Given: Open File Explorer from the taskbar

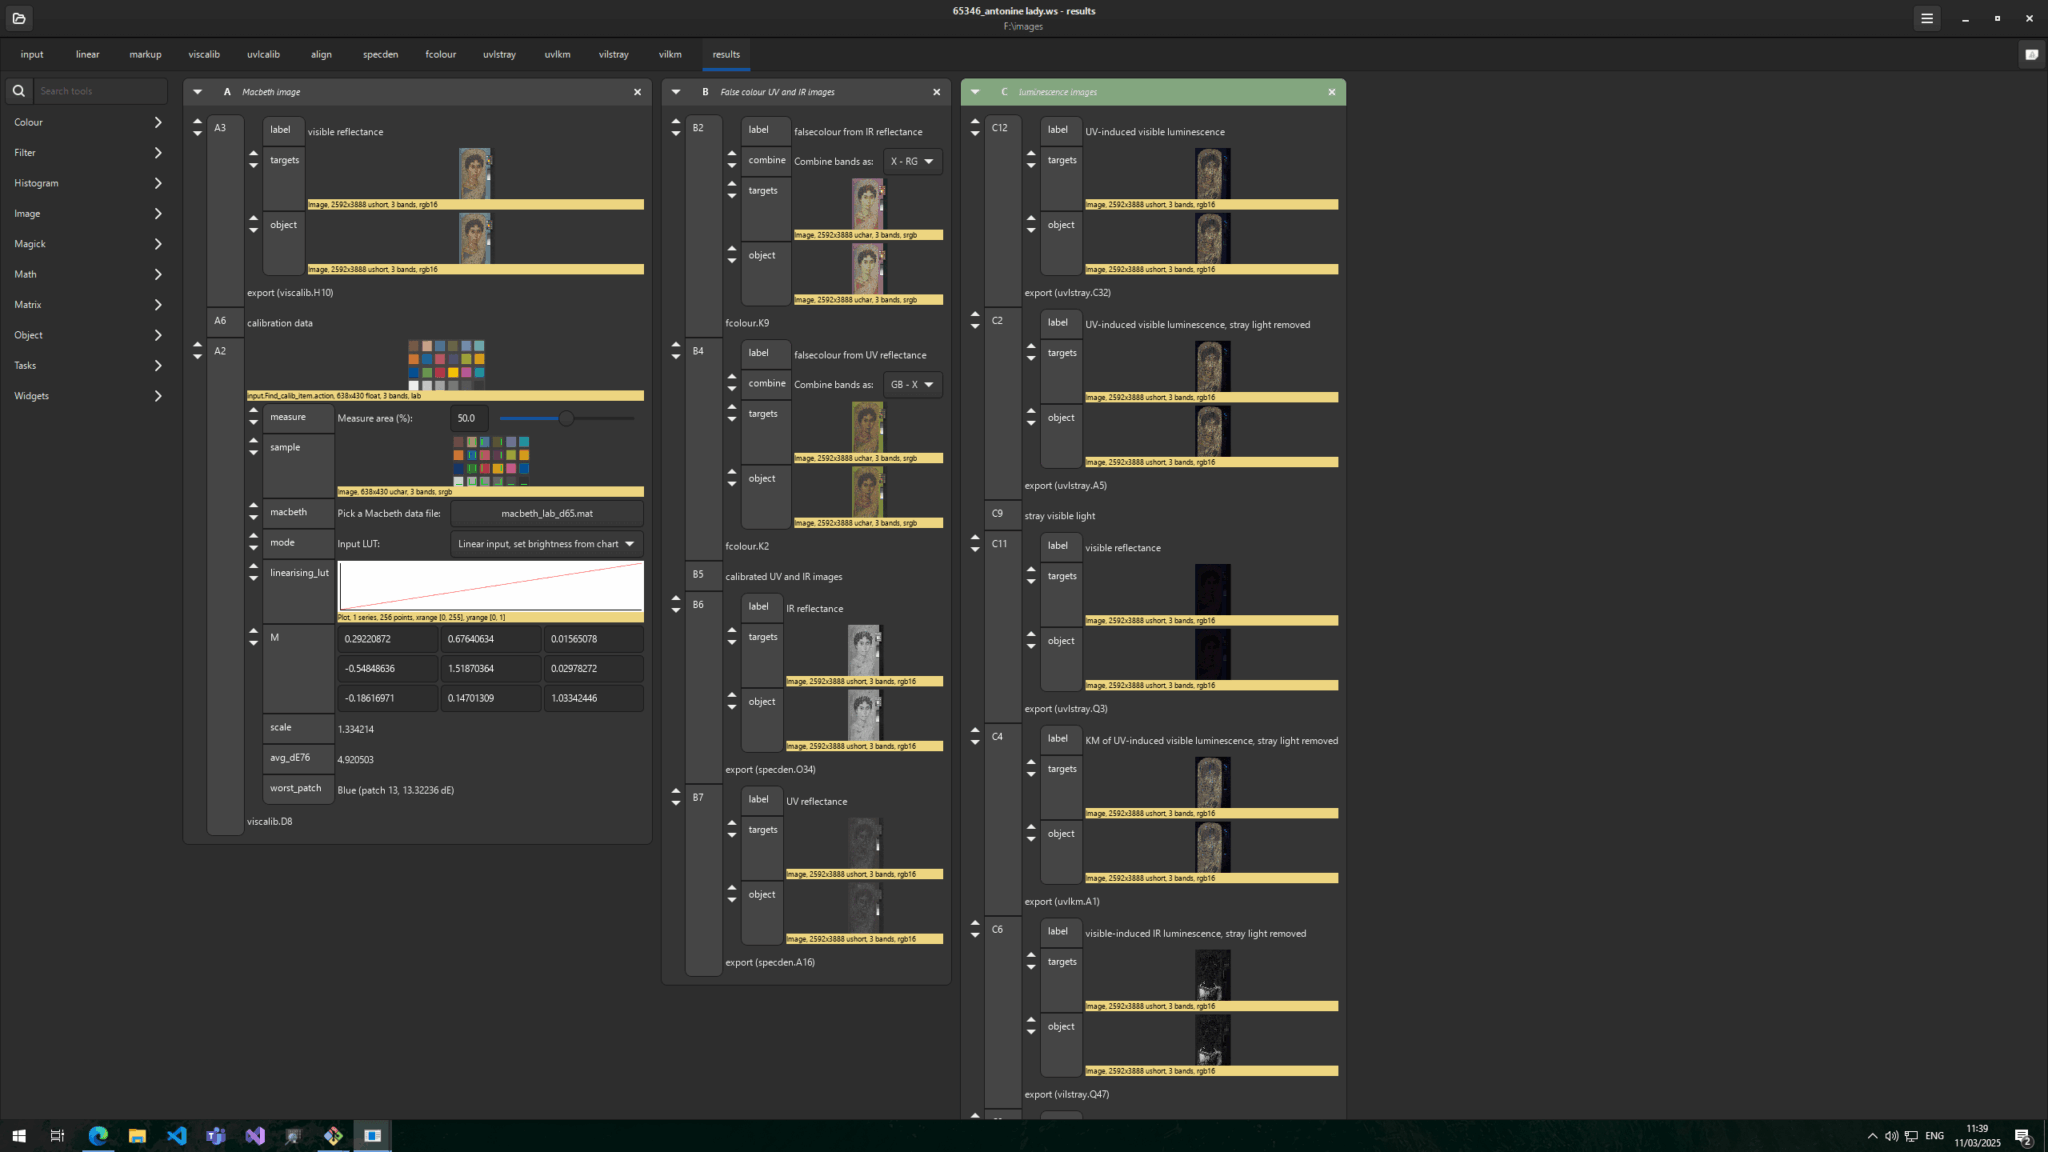Looking at the screenshot, I should (137, 1135).
